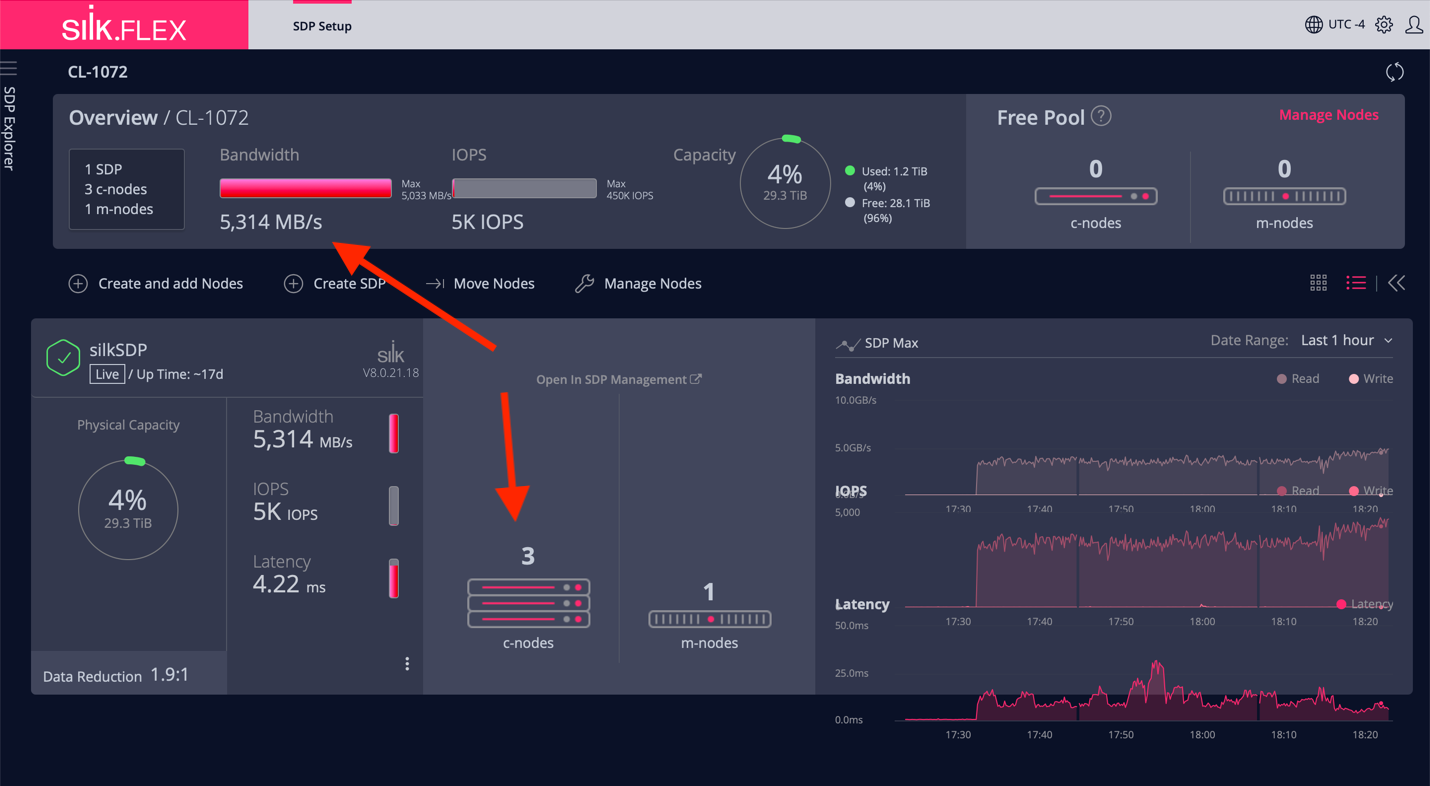Click the silkSDP name heading
Image resolution: width=1430 pixels, height=786 pixels.
click(x=118, y=349)
